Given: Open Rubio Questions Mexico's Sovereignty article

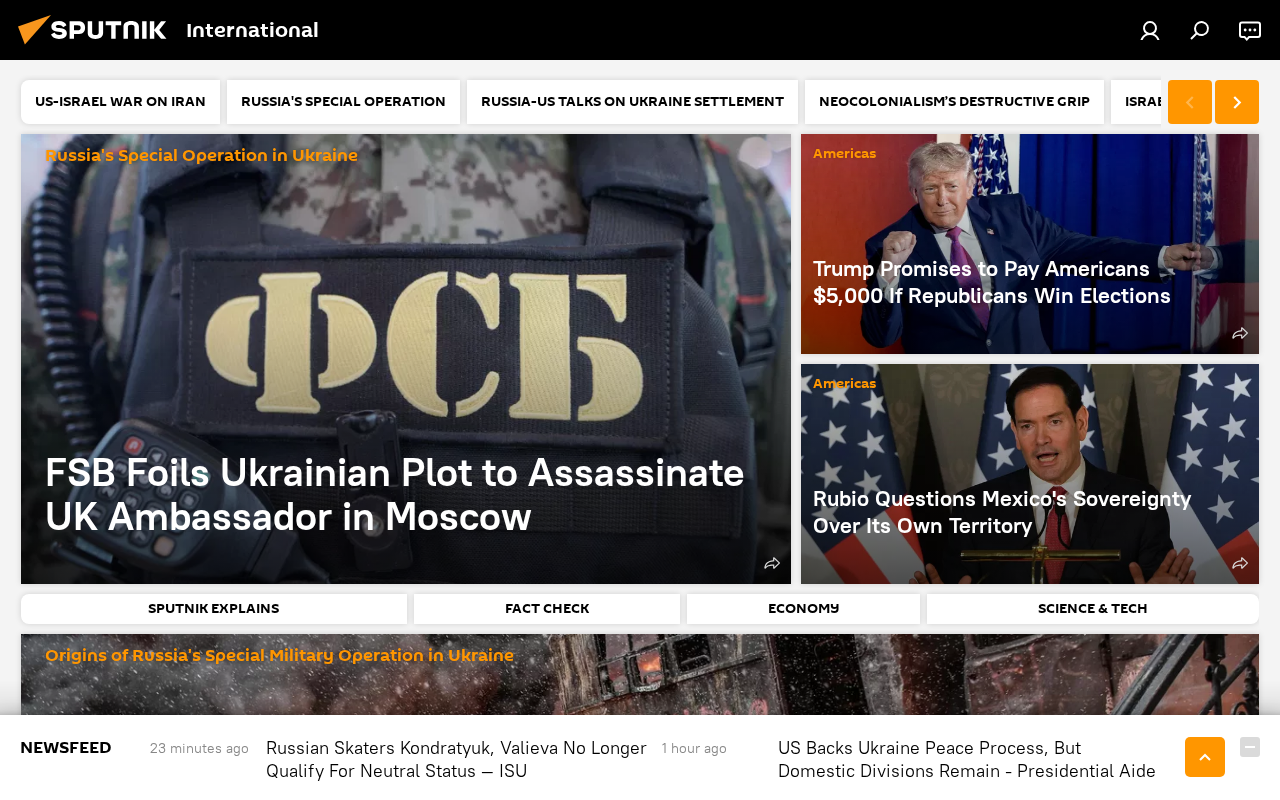Looking at the screenshot, I should [x=1002, y=512].
